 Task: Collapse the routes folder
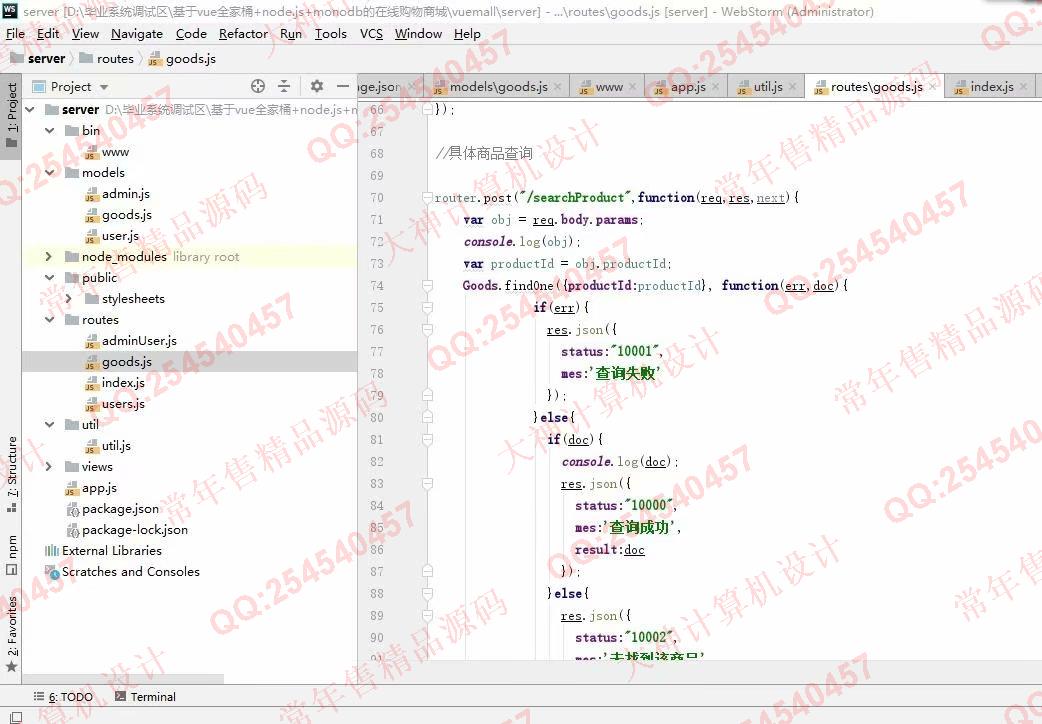pyautogui.click(x=50, y=319)
